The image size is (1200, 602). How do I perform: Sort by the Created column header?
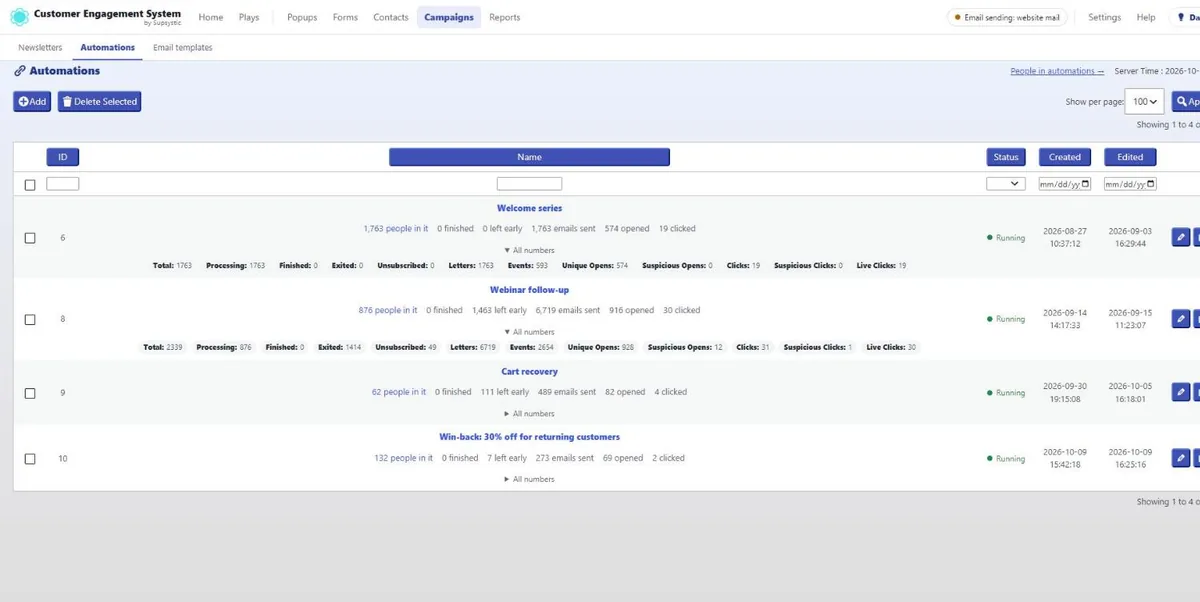(x=1065, y=157)
